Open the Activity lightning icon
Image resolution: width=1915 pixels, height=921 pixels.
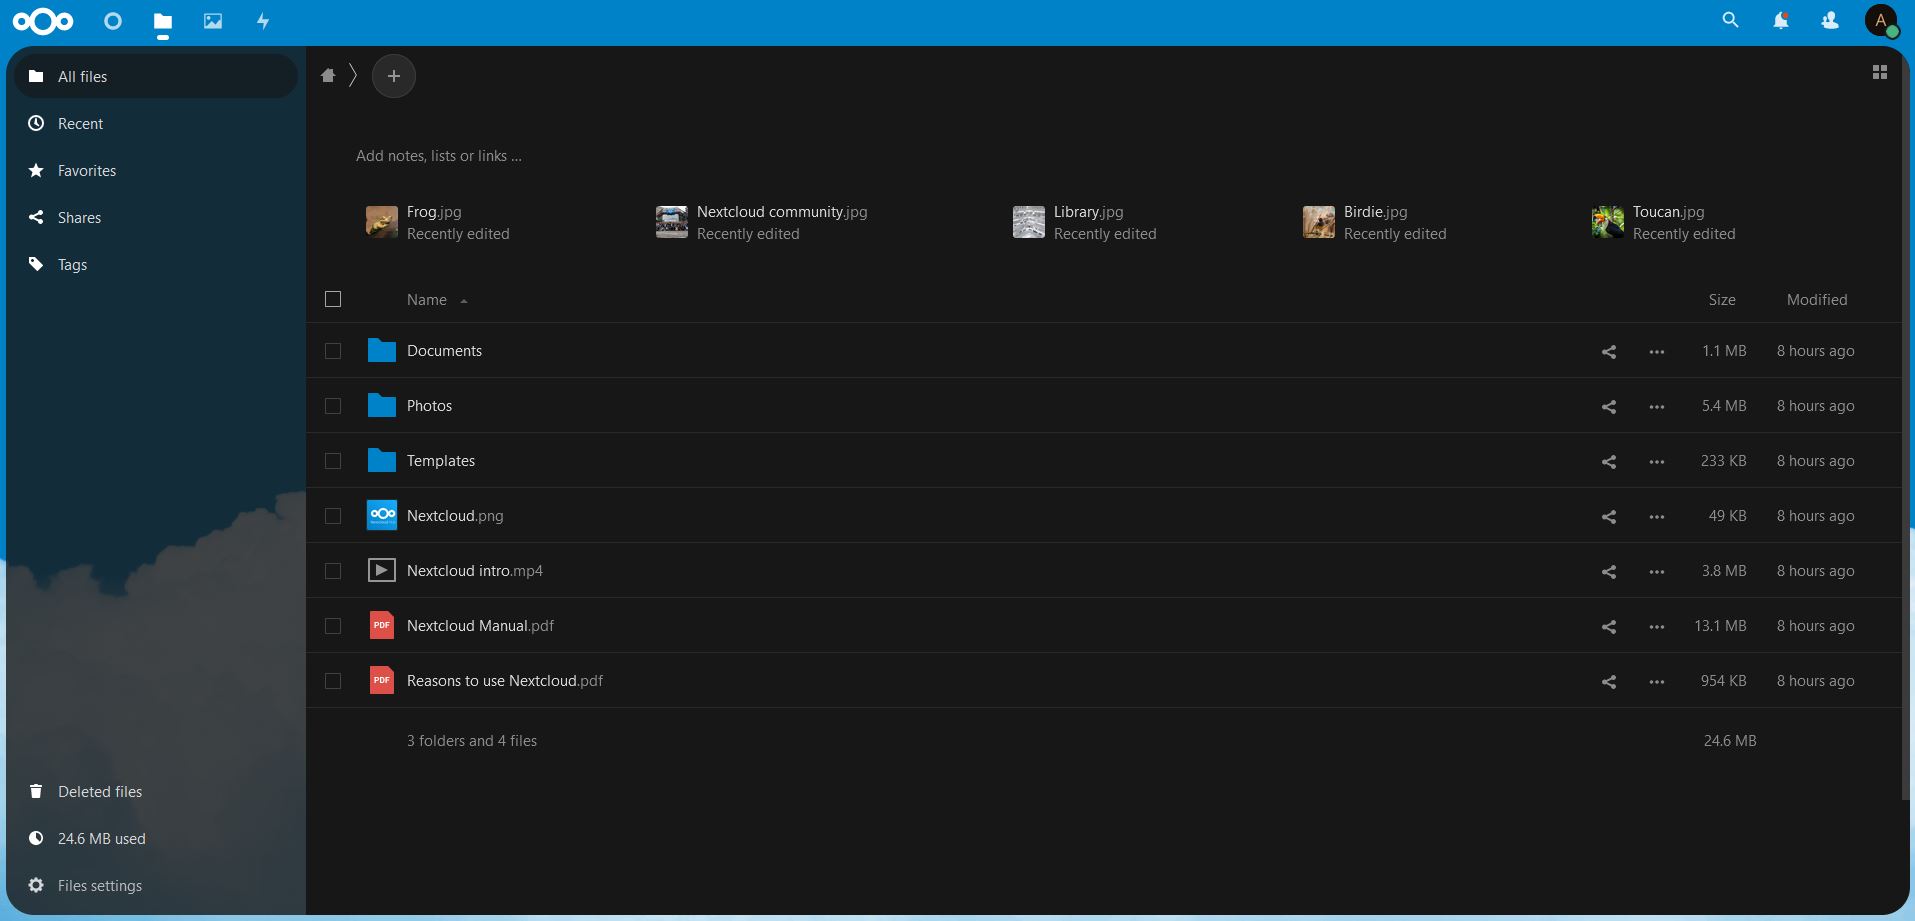point(263,21)
